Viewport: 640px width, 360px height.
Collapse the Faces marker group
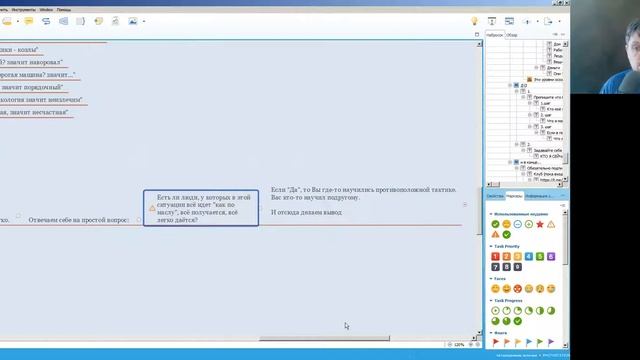pos(491,279)
